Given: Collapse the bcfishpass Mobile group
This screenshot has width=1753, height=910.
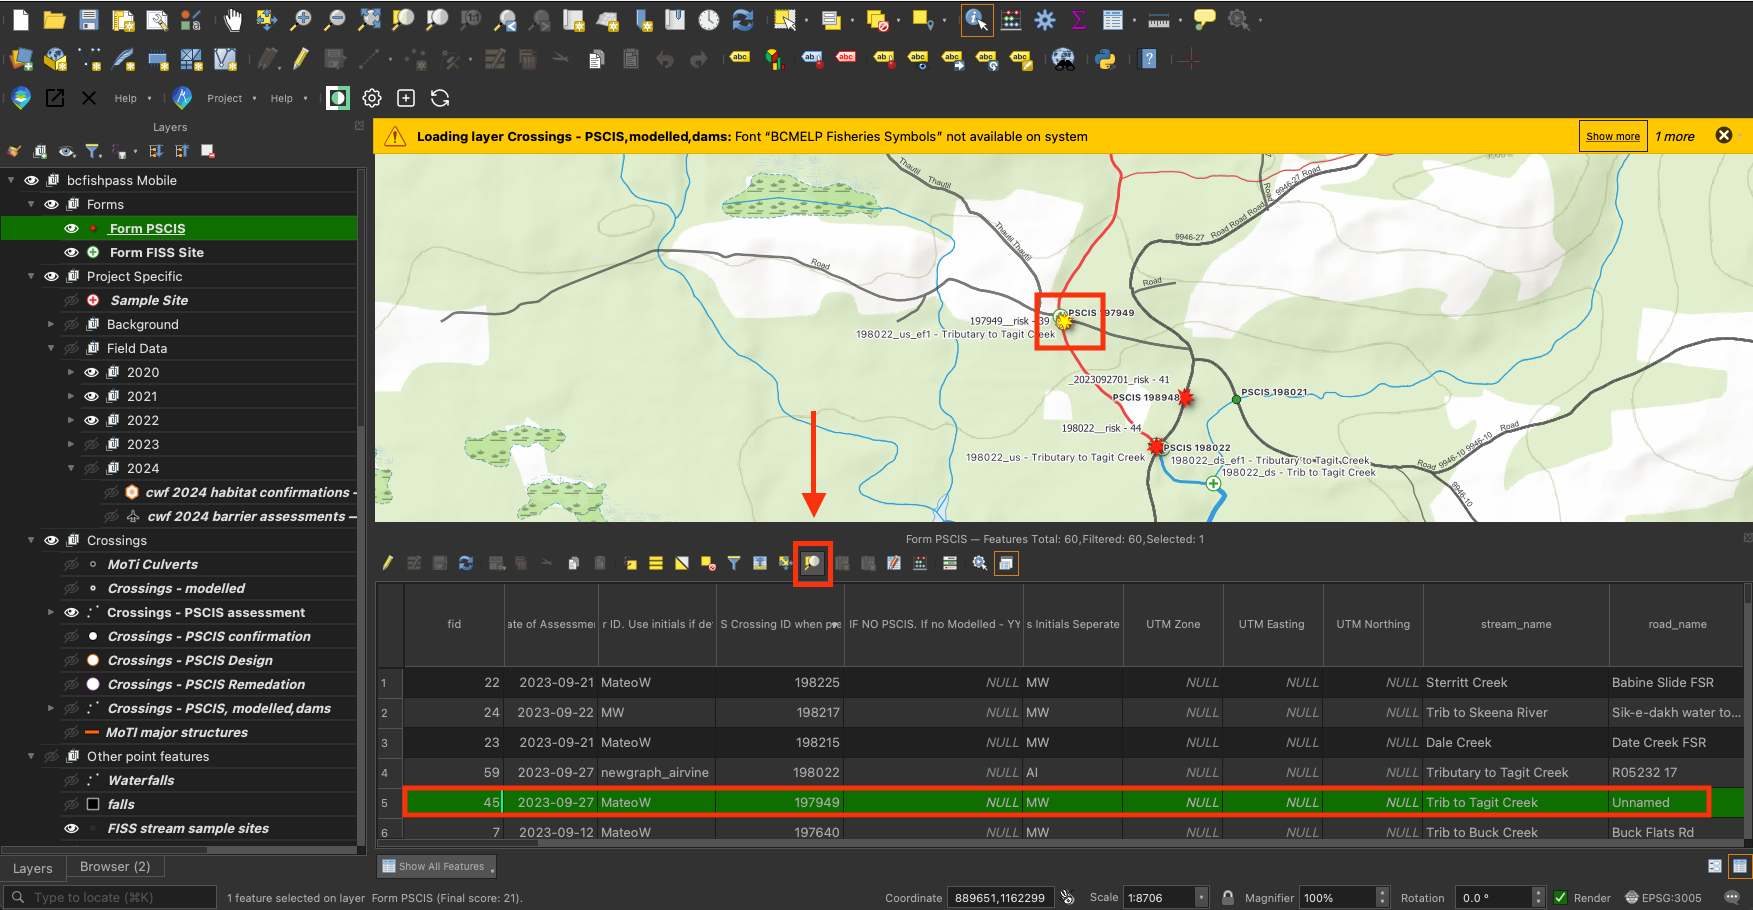Looking at the screenshot, I should coord(11,180).
